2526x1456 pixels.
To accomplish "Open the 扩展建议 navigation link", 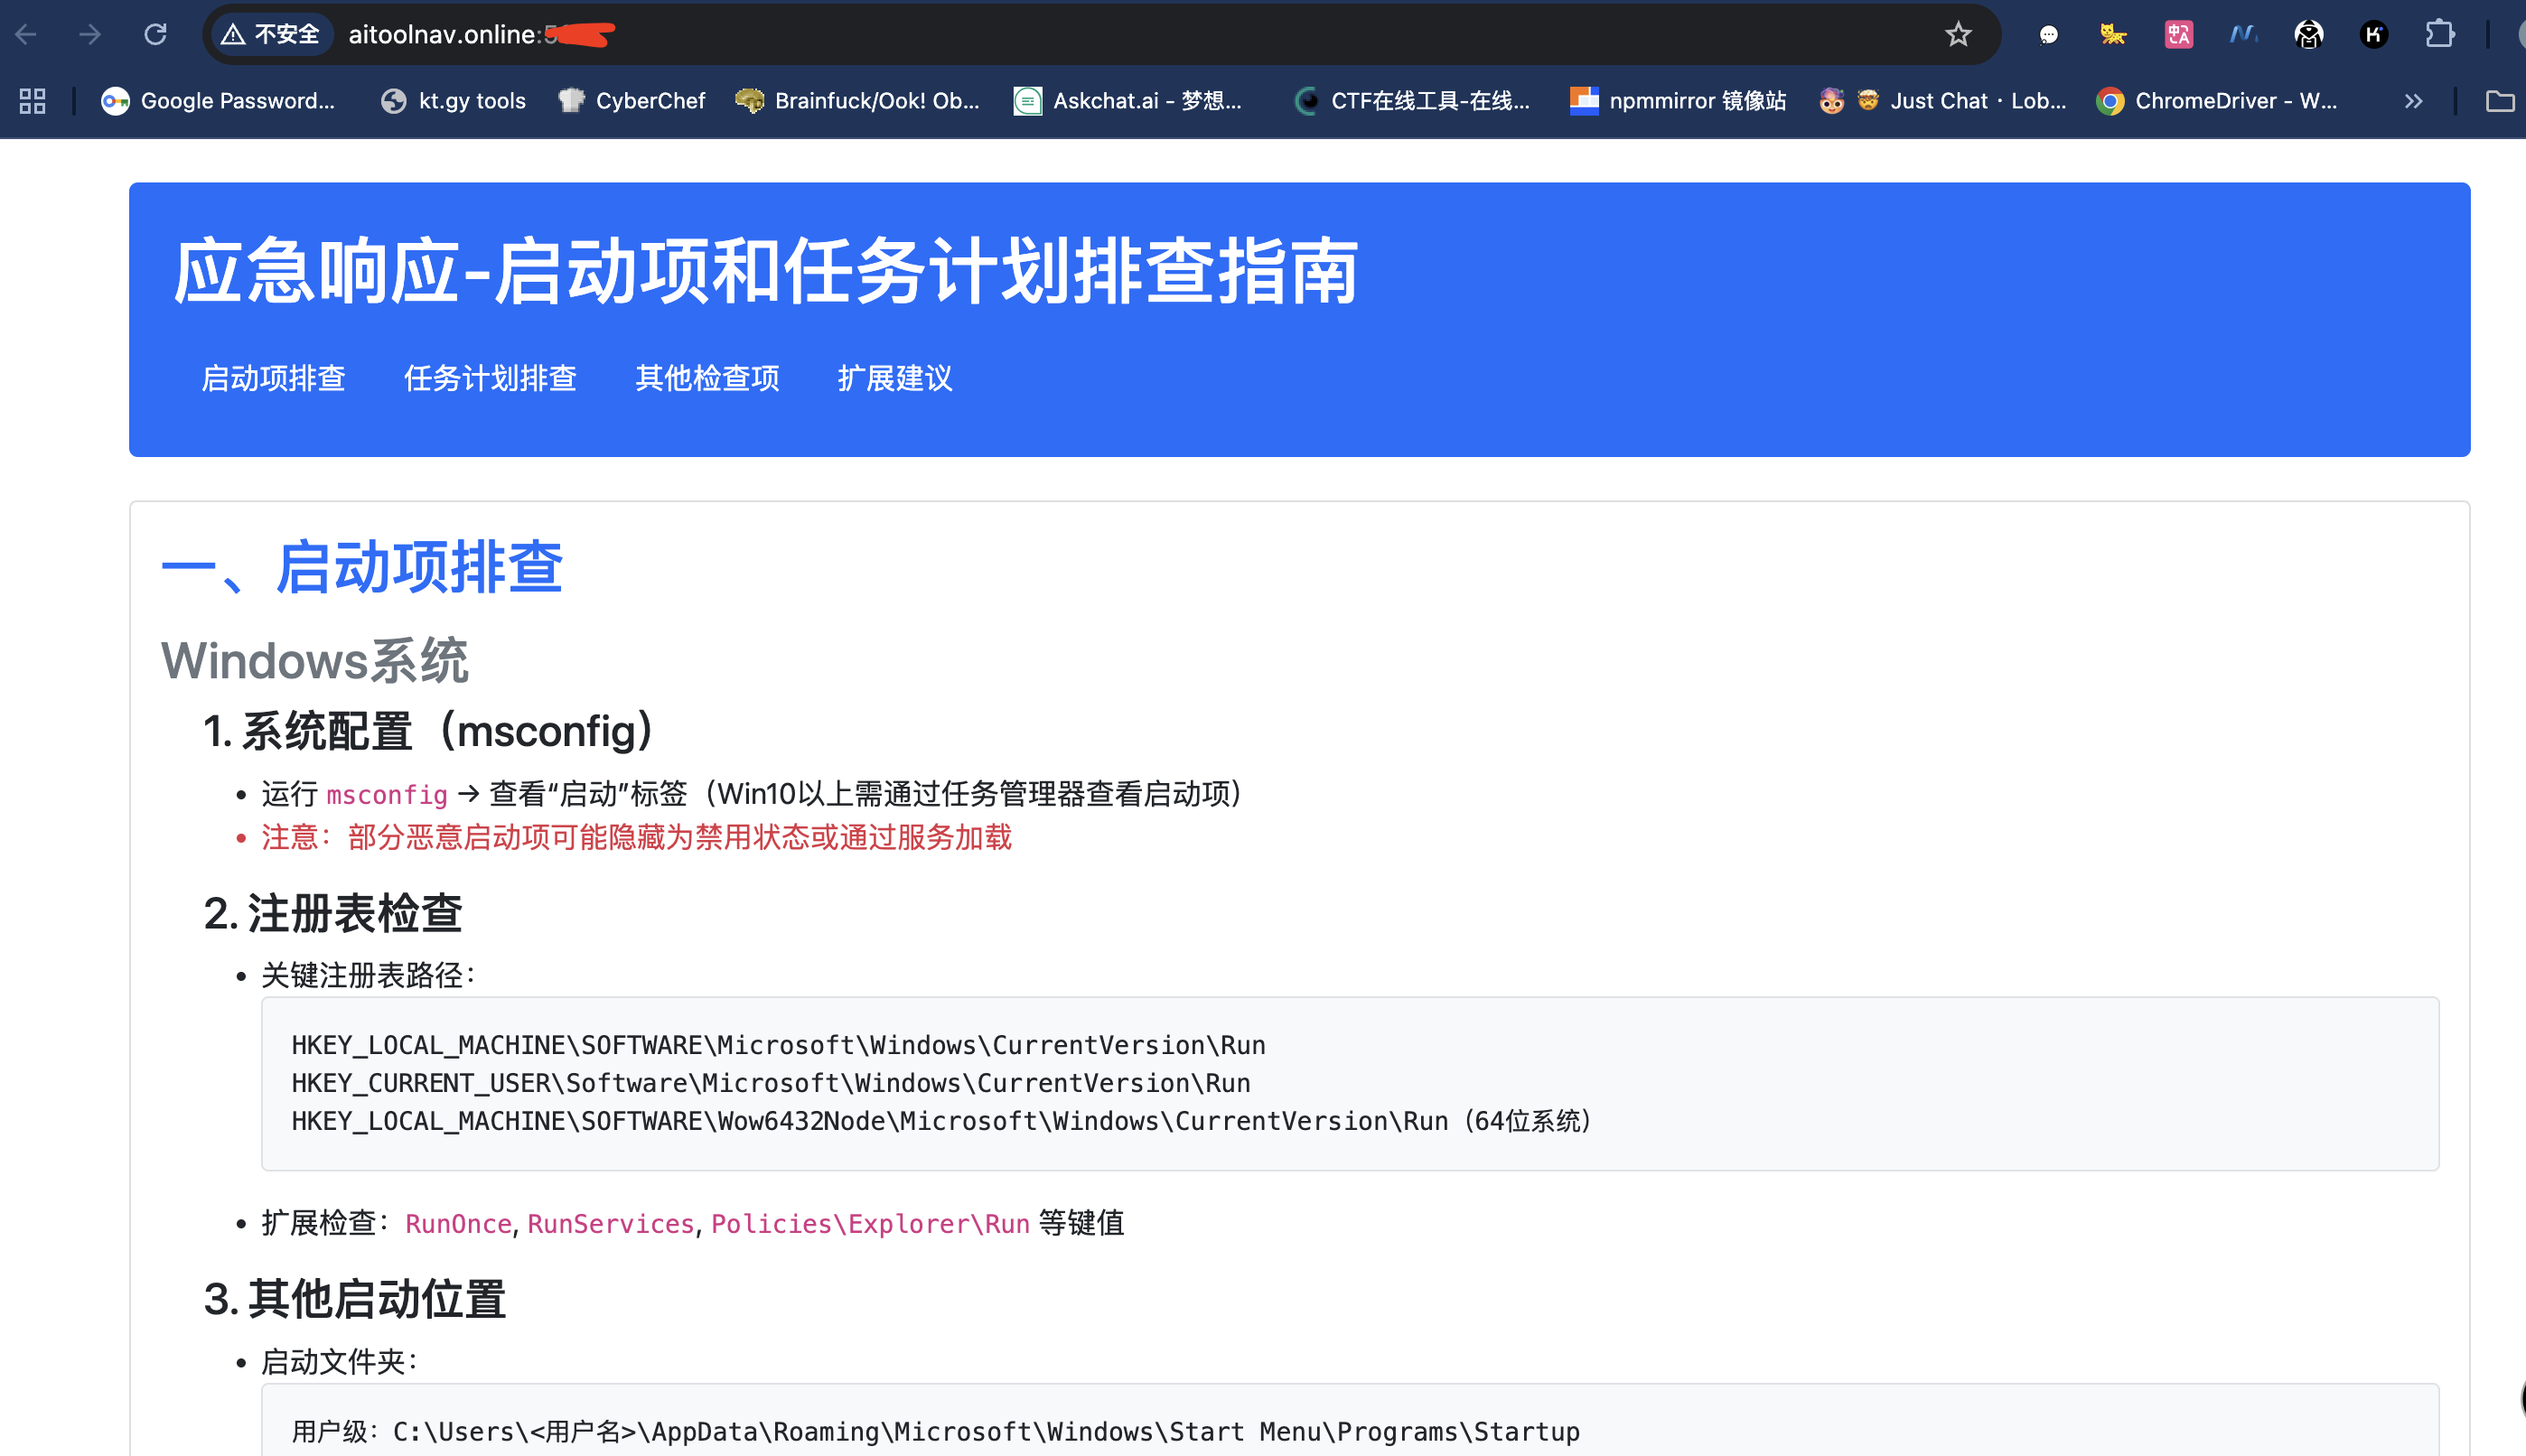I will pos(894,379).
